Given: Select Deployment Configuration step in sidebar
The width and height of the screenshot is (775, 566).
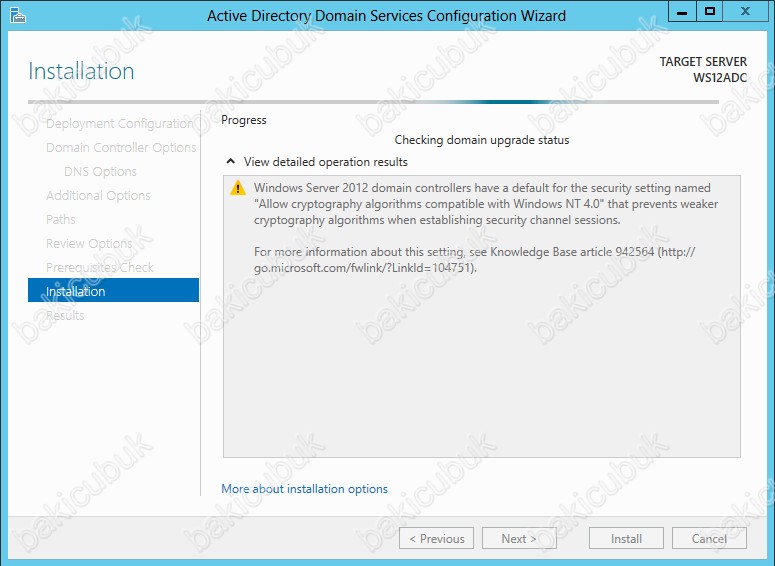Looking at the screenshot, I should [x=119, y=124].
